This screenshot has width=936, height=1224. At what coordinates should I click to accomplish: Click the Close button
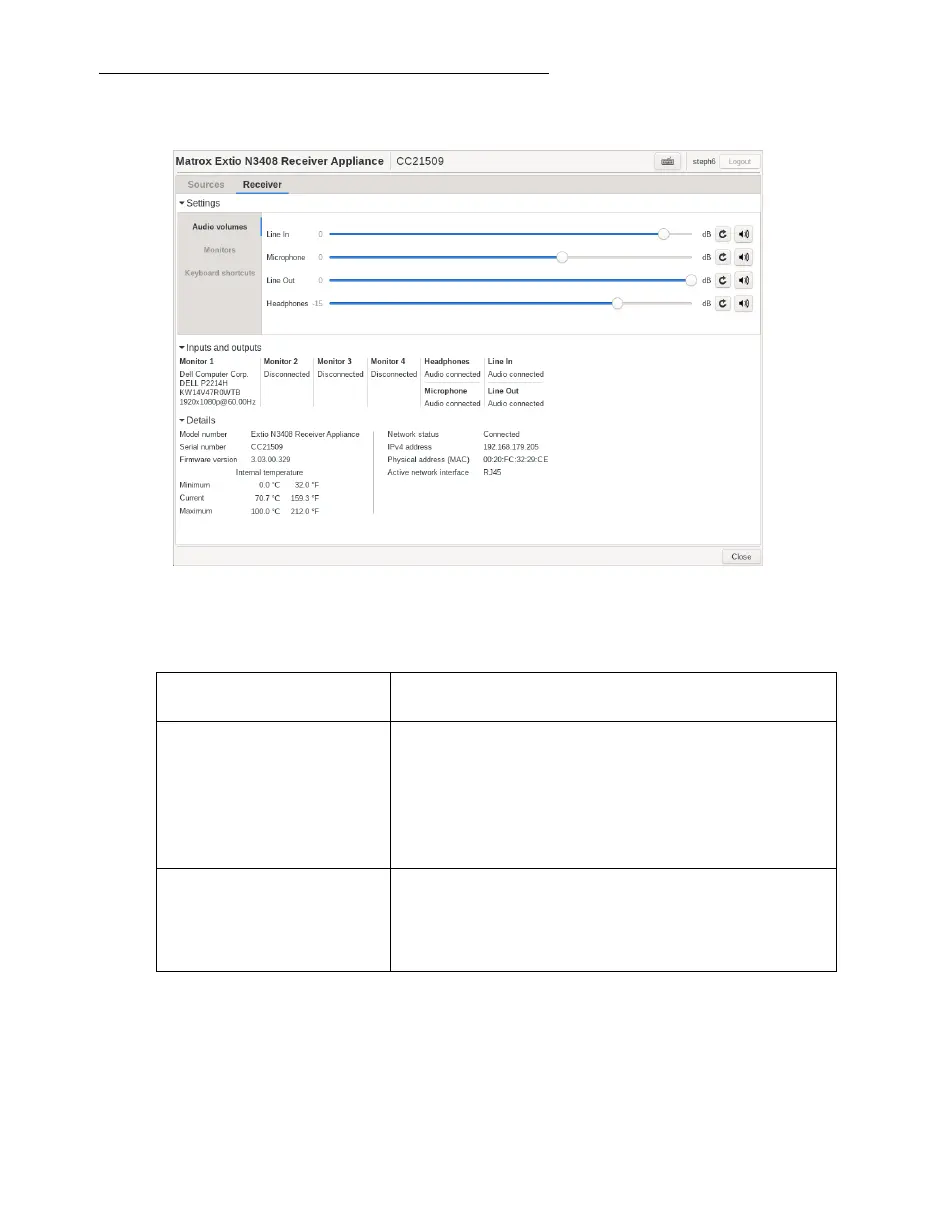pyautogui.click(x=741, y=557)
